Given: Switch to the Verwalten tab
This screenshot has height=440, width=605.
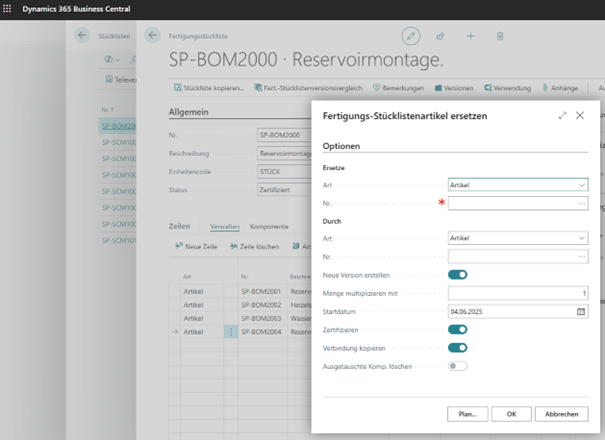Looking at the screenshot, I should tap(225, 227).
